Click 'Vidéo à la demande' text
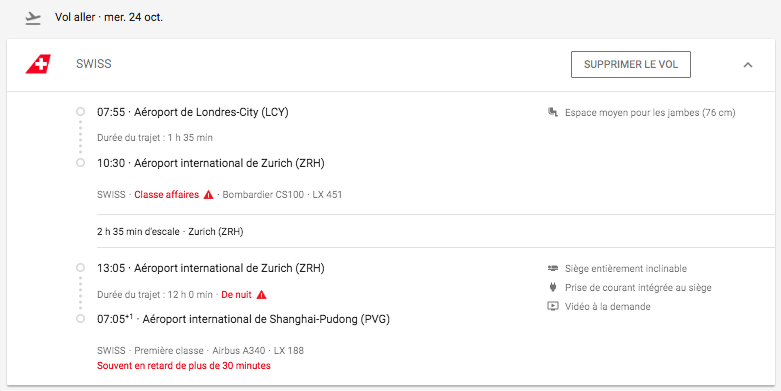The height and width of the screenshot is (391, 781). click(608, 307)
